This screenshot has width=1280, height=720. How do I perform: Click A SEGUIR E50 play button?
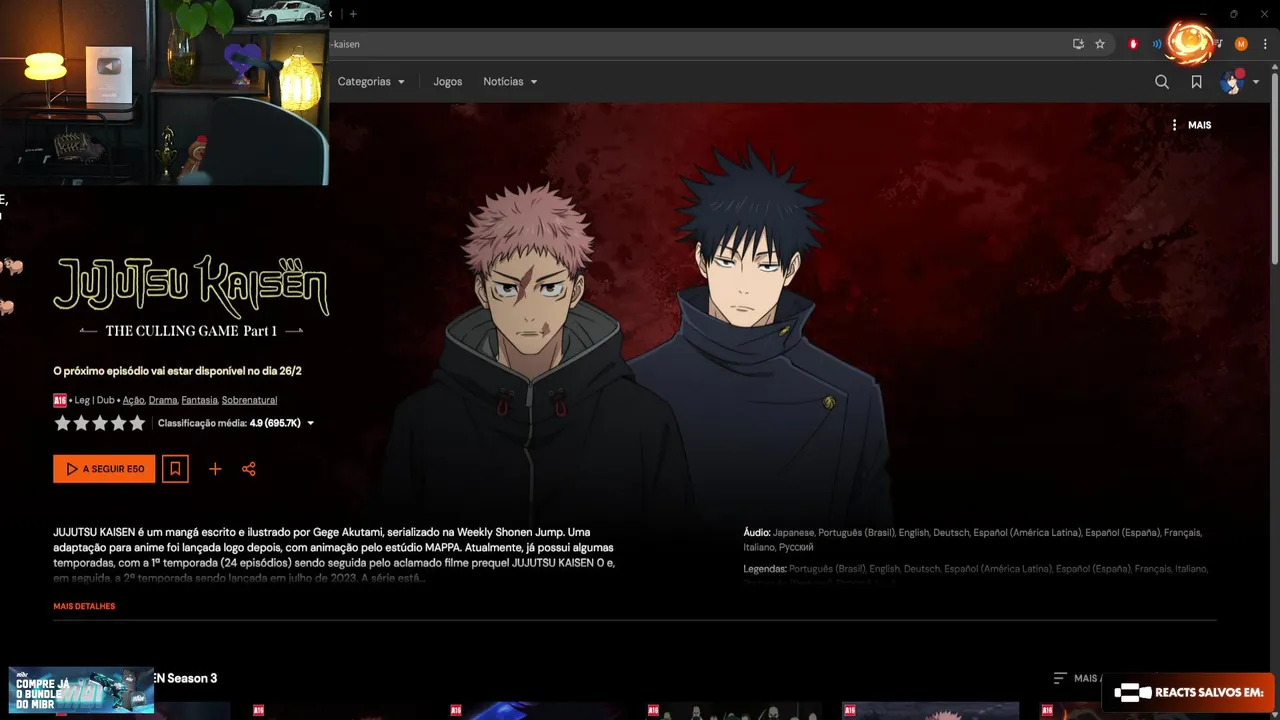coord(104,469)
